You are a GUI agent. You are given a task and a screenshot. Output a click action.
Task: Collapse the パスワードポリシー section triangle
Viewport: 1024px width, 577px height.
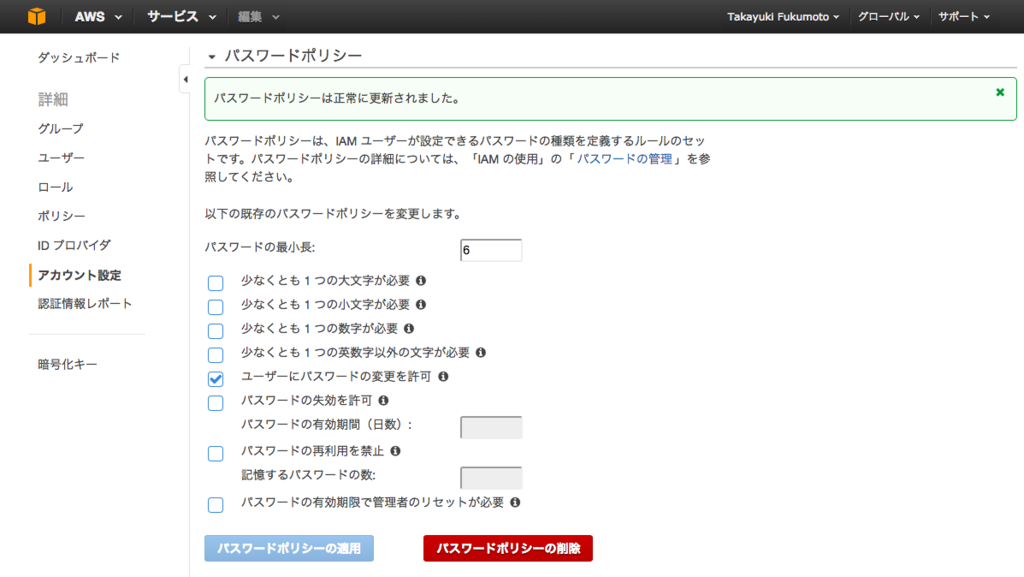tap(211, 57)
